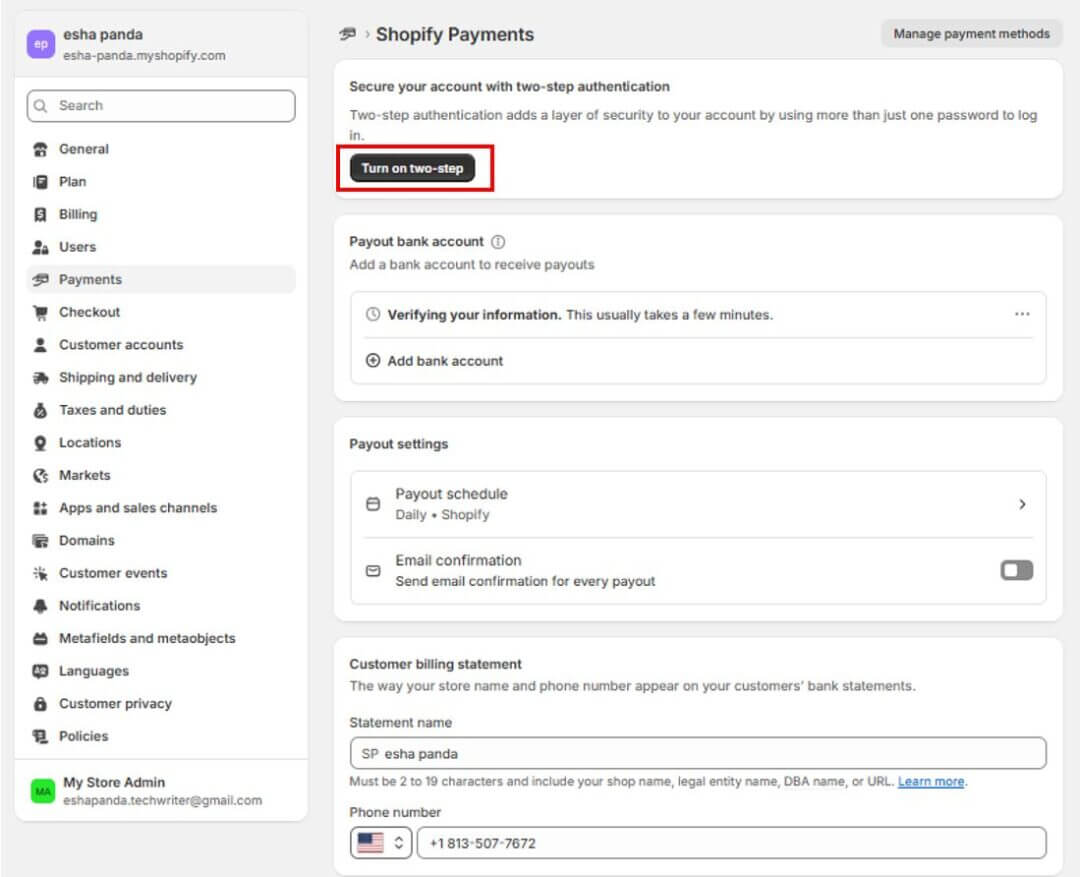Click the Payout bank account info icon

coord(498,240)
